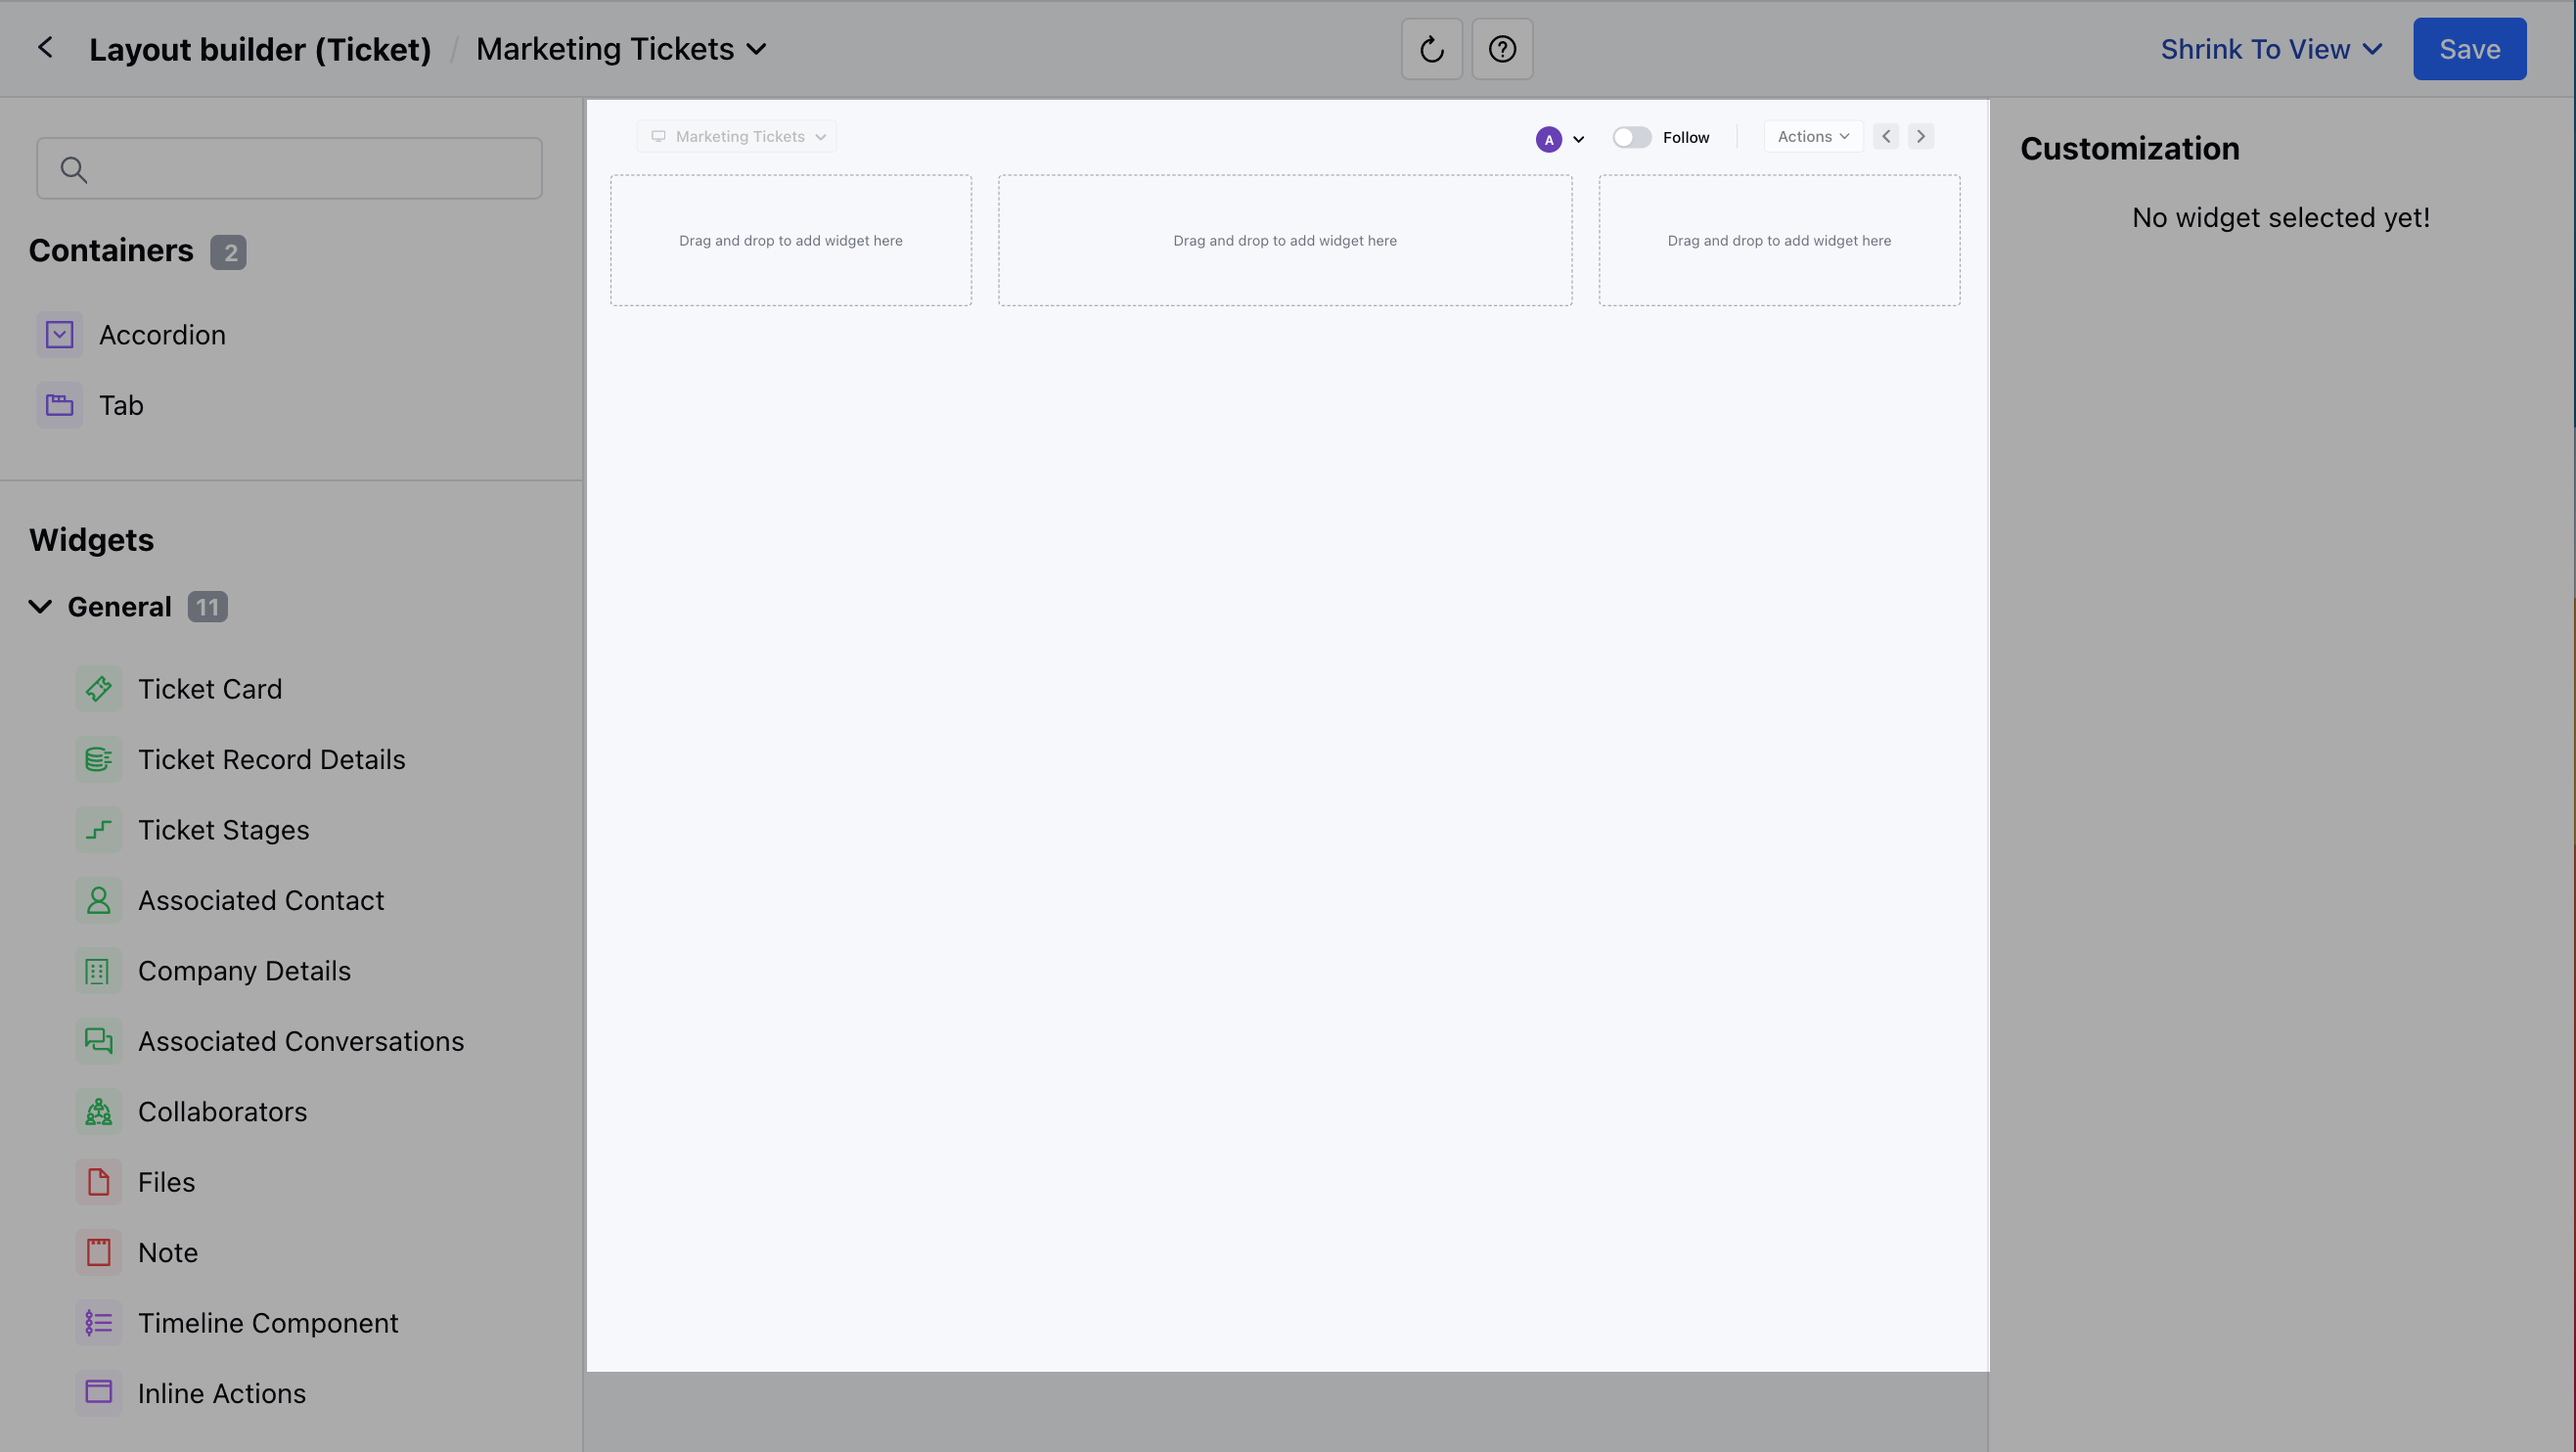Image resolution: width=2576 pixels, height=1452 pixels.
Task: Click the help question mark icon
Action: click(x=1501, y=48)
